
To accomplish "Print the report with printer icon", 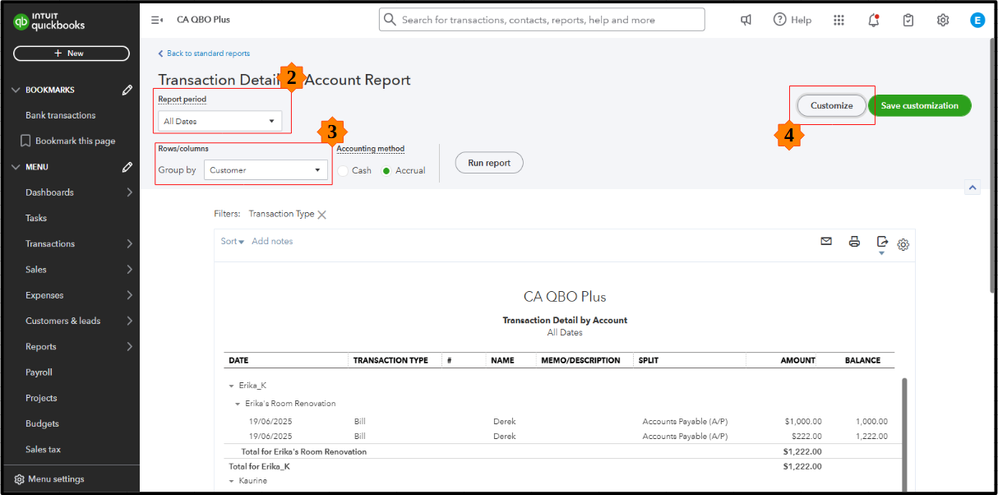I will [855, 241].
